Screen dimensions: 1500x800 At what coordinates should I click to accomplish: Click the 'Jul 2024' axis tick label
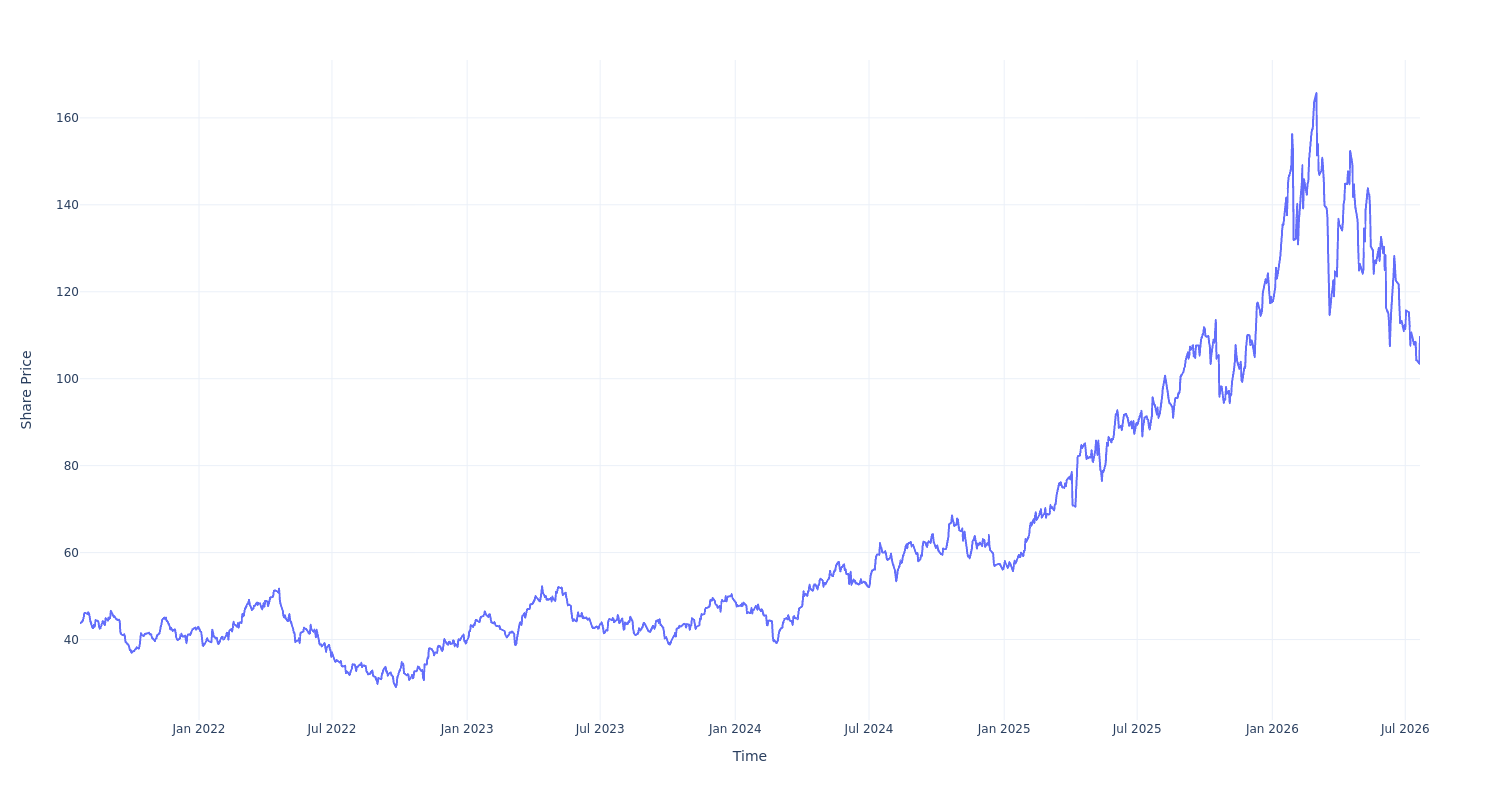pyautogui.click(x=869, y=729)
